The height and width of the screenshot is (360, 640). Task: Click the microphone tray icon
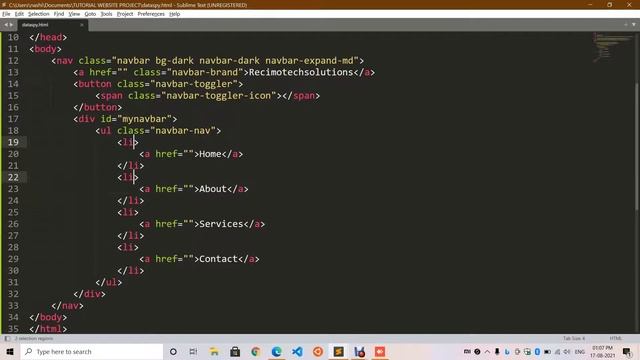(x=497, y=351)
